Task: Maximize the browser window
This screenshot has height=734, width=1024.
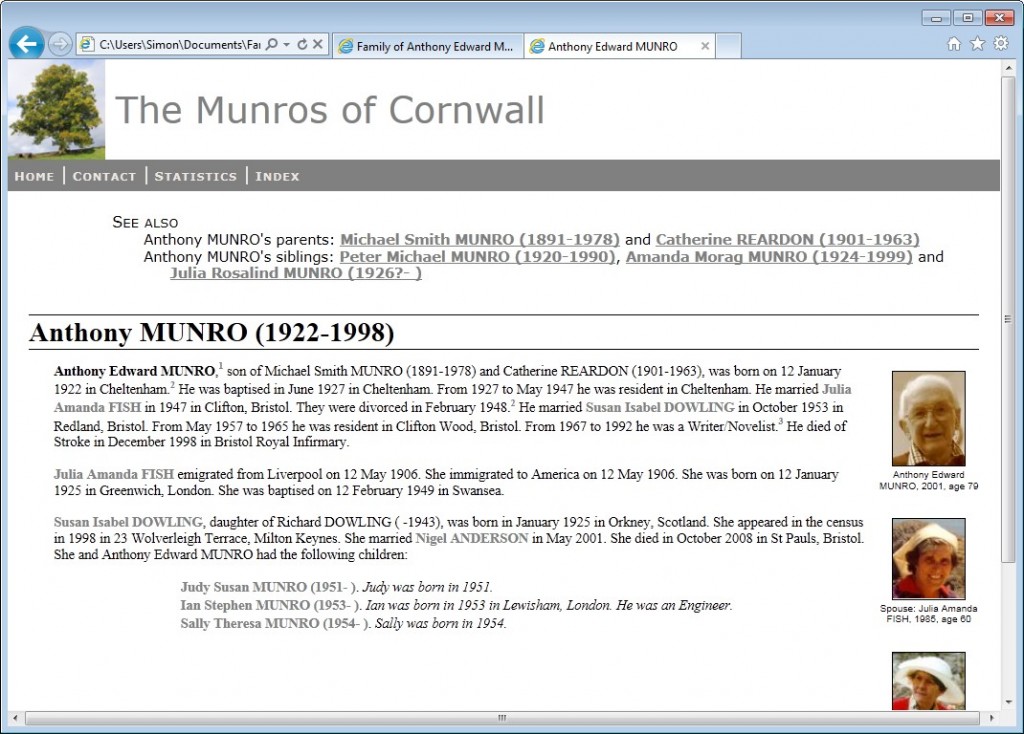Action: point(967,18)
